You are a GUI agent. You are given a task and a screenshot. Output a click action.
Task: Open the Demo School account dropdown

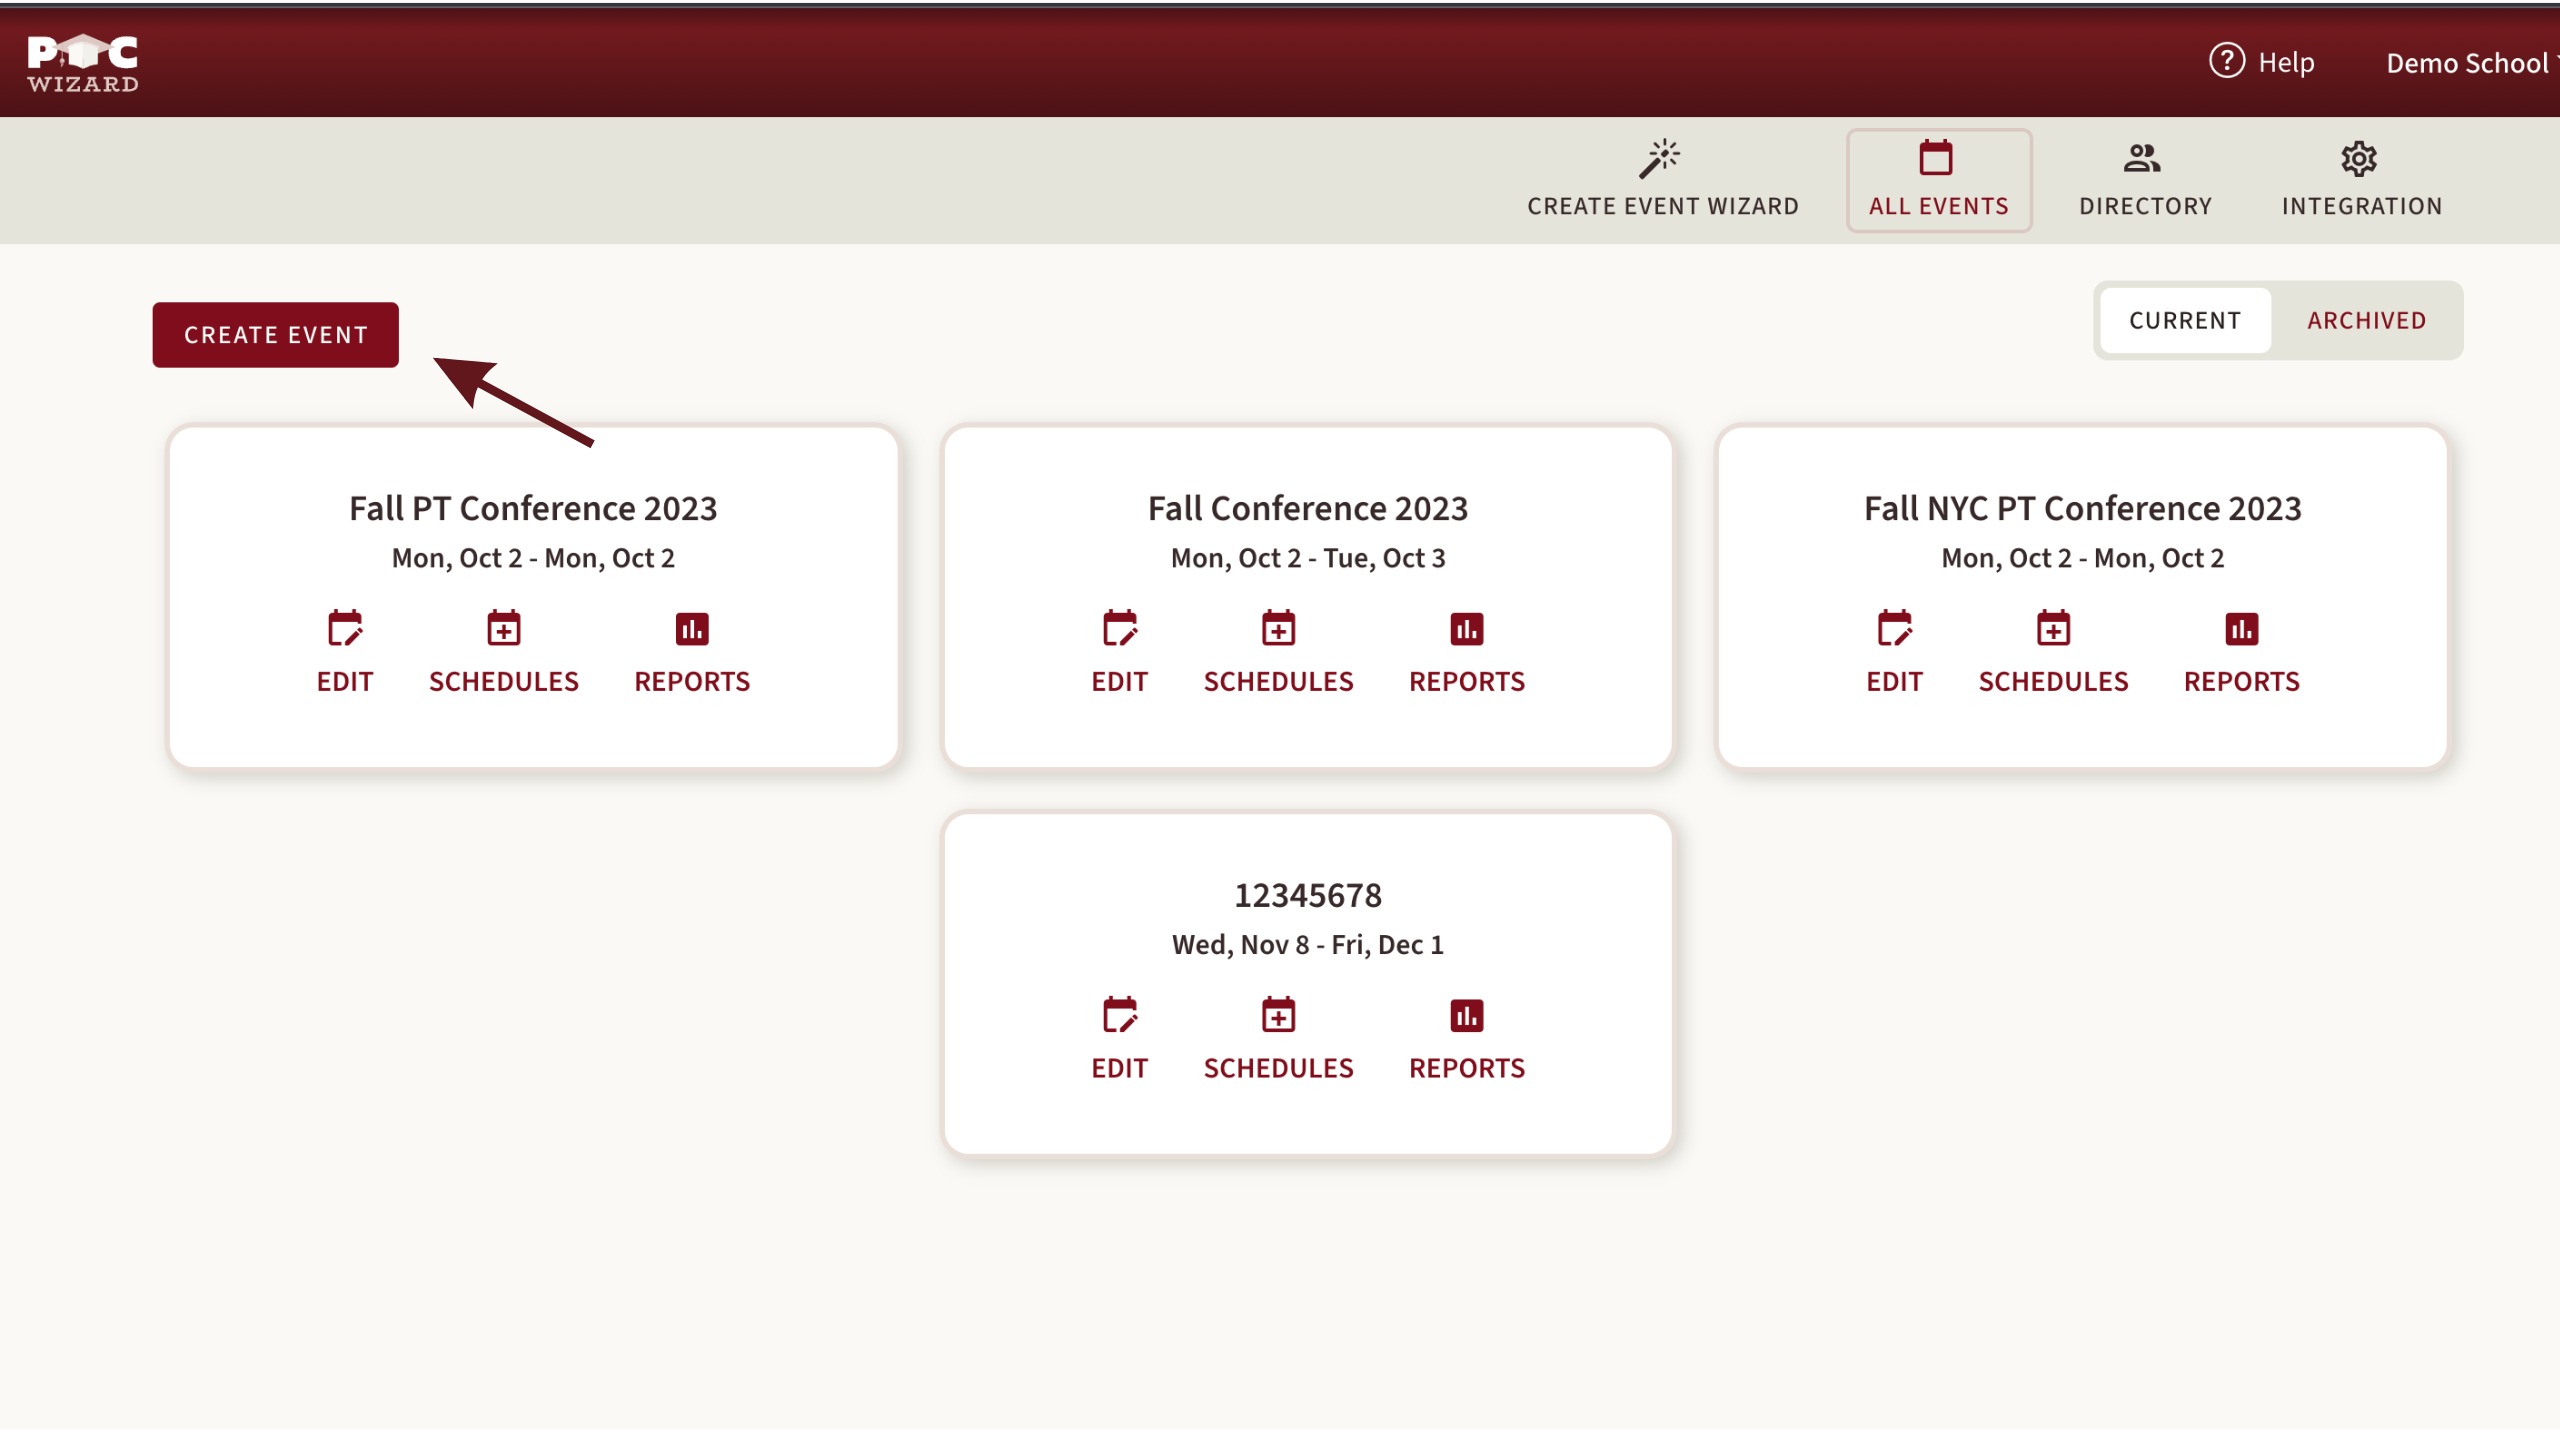click(2472, 63)
